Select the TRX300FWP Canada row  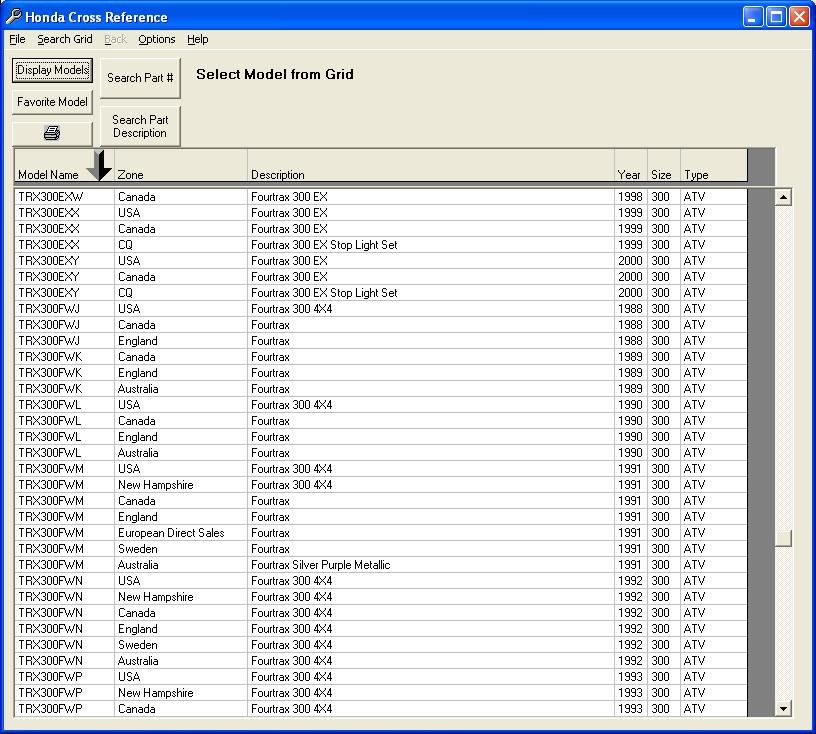[381, 709]
